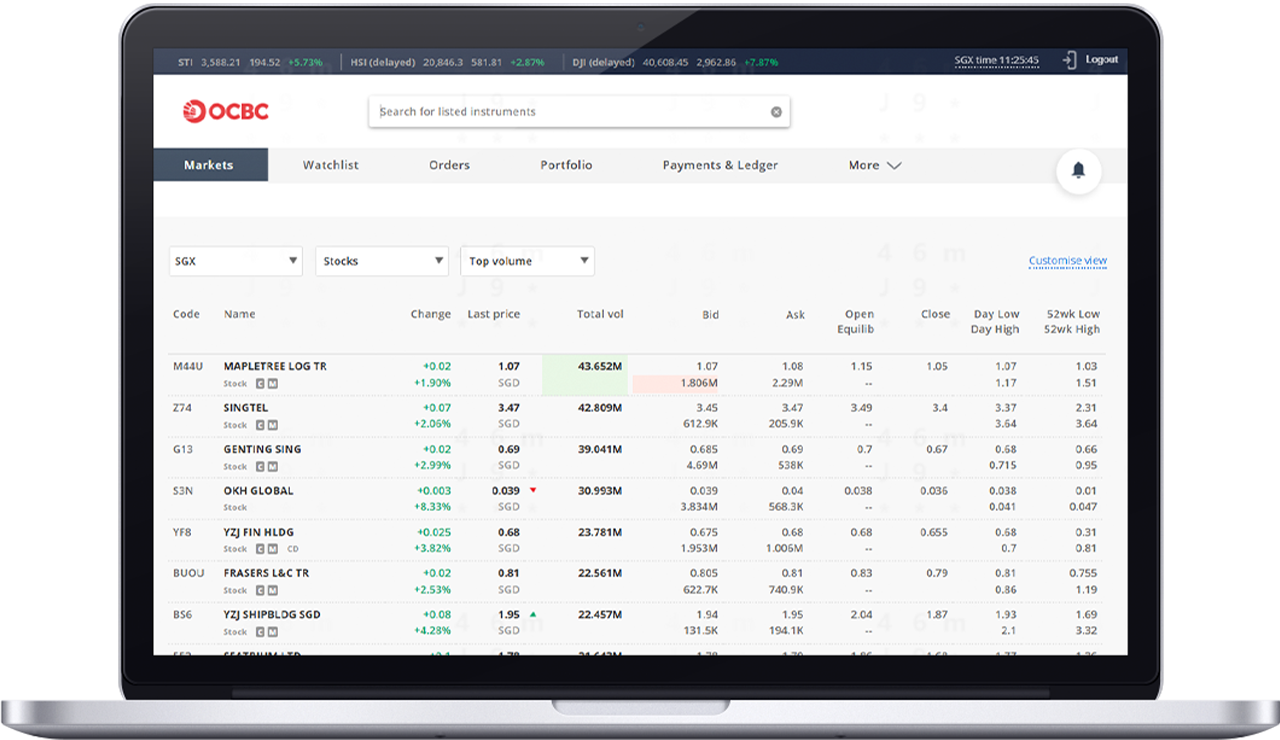Image resolution: width=1280 pixels, height=740 pixels.
Task: Open the notifications bell
Action: (1078, 171)
